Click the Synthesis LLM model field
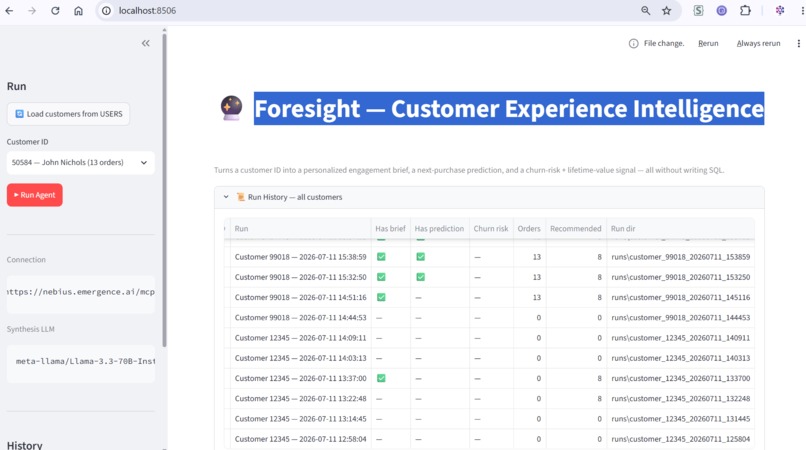This screenshot has width=806, height=450. tap(81, 362)
